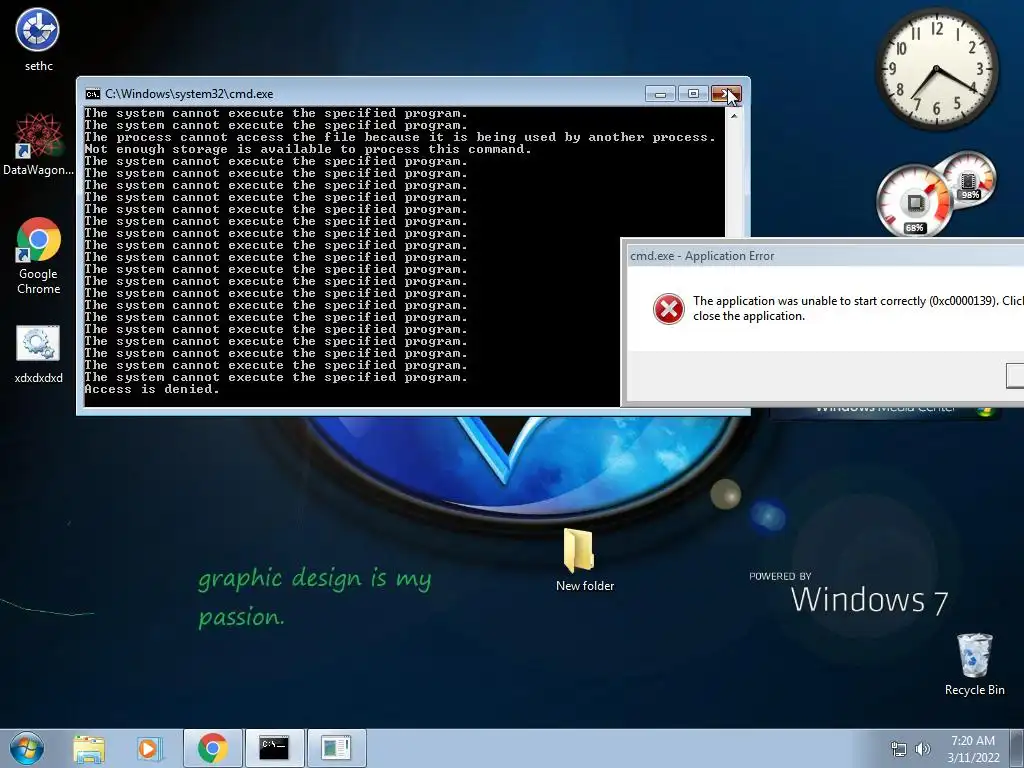Screen dimensions: 1024x768
Task: Click the C:\Windows\system32\cmd.exe window title
Action: pyautogui.click(x=189, y=94)
